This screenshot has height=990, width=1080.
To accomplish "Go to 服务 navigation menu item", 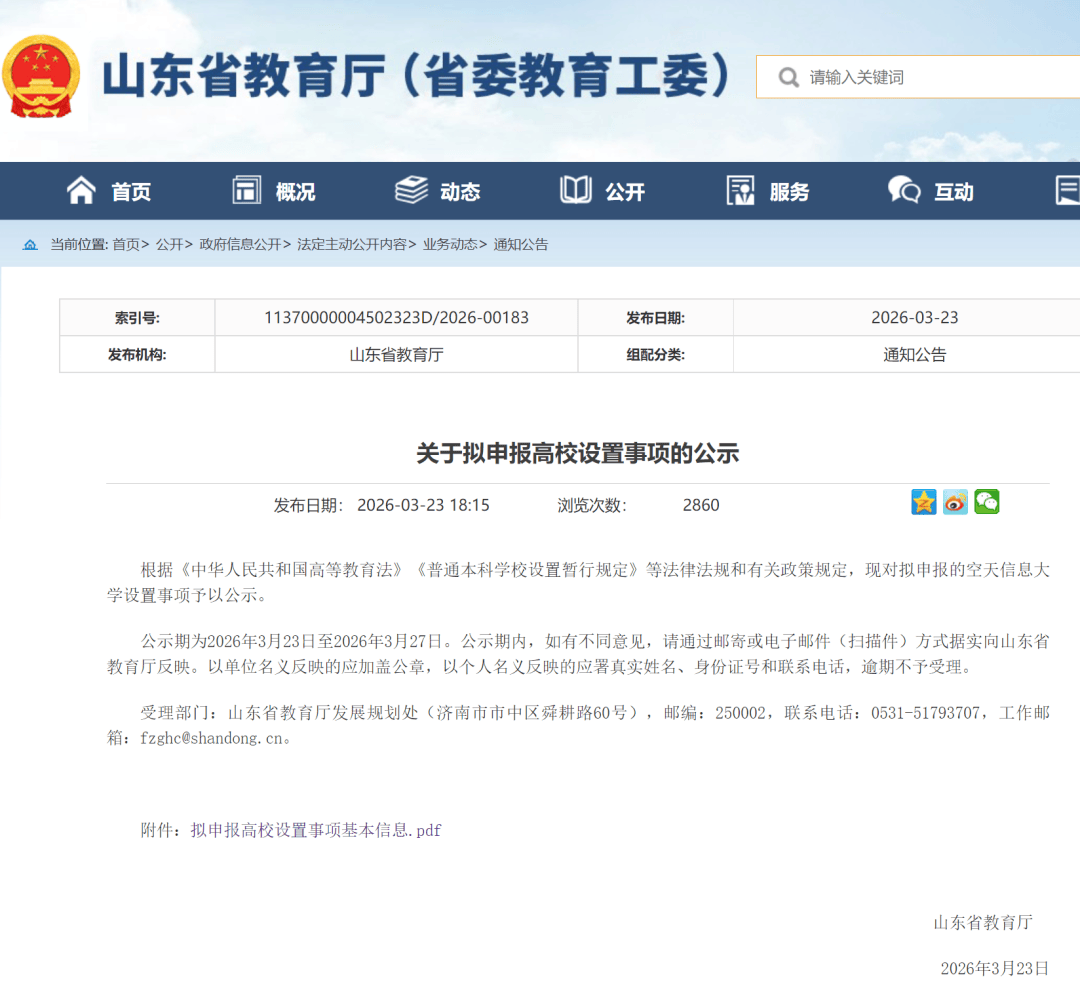I will (x=789, y=192).
